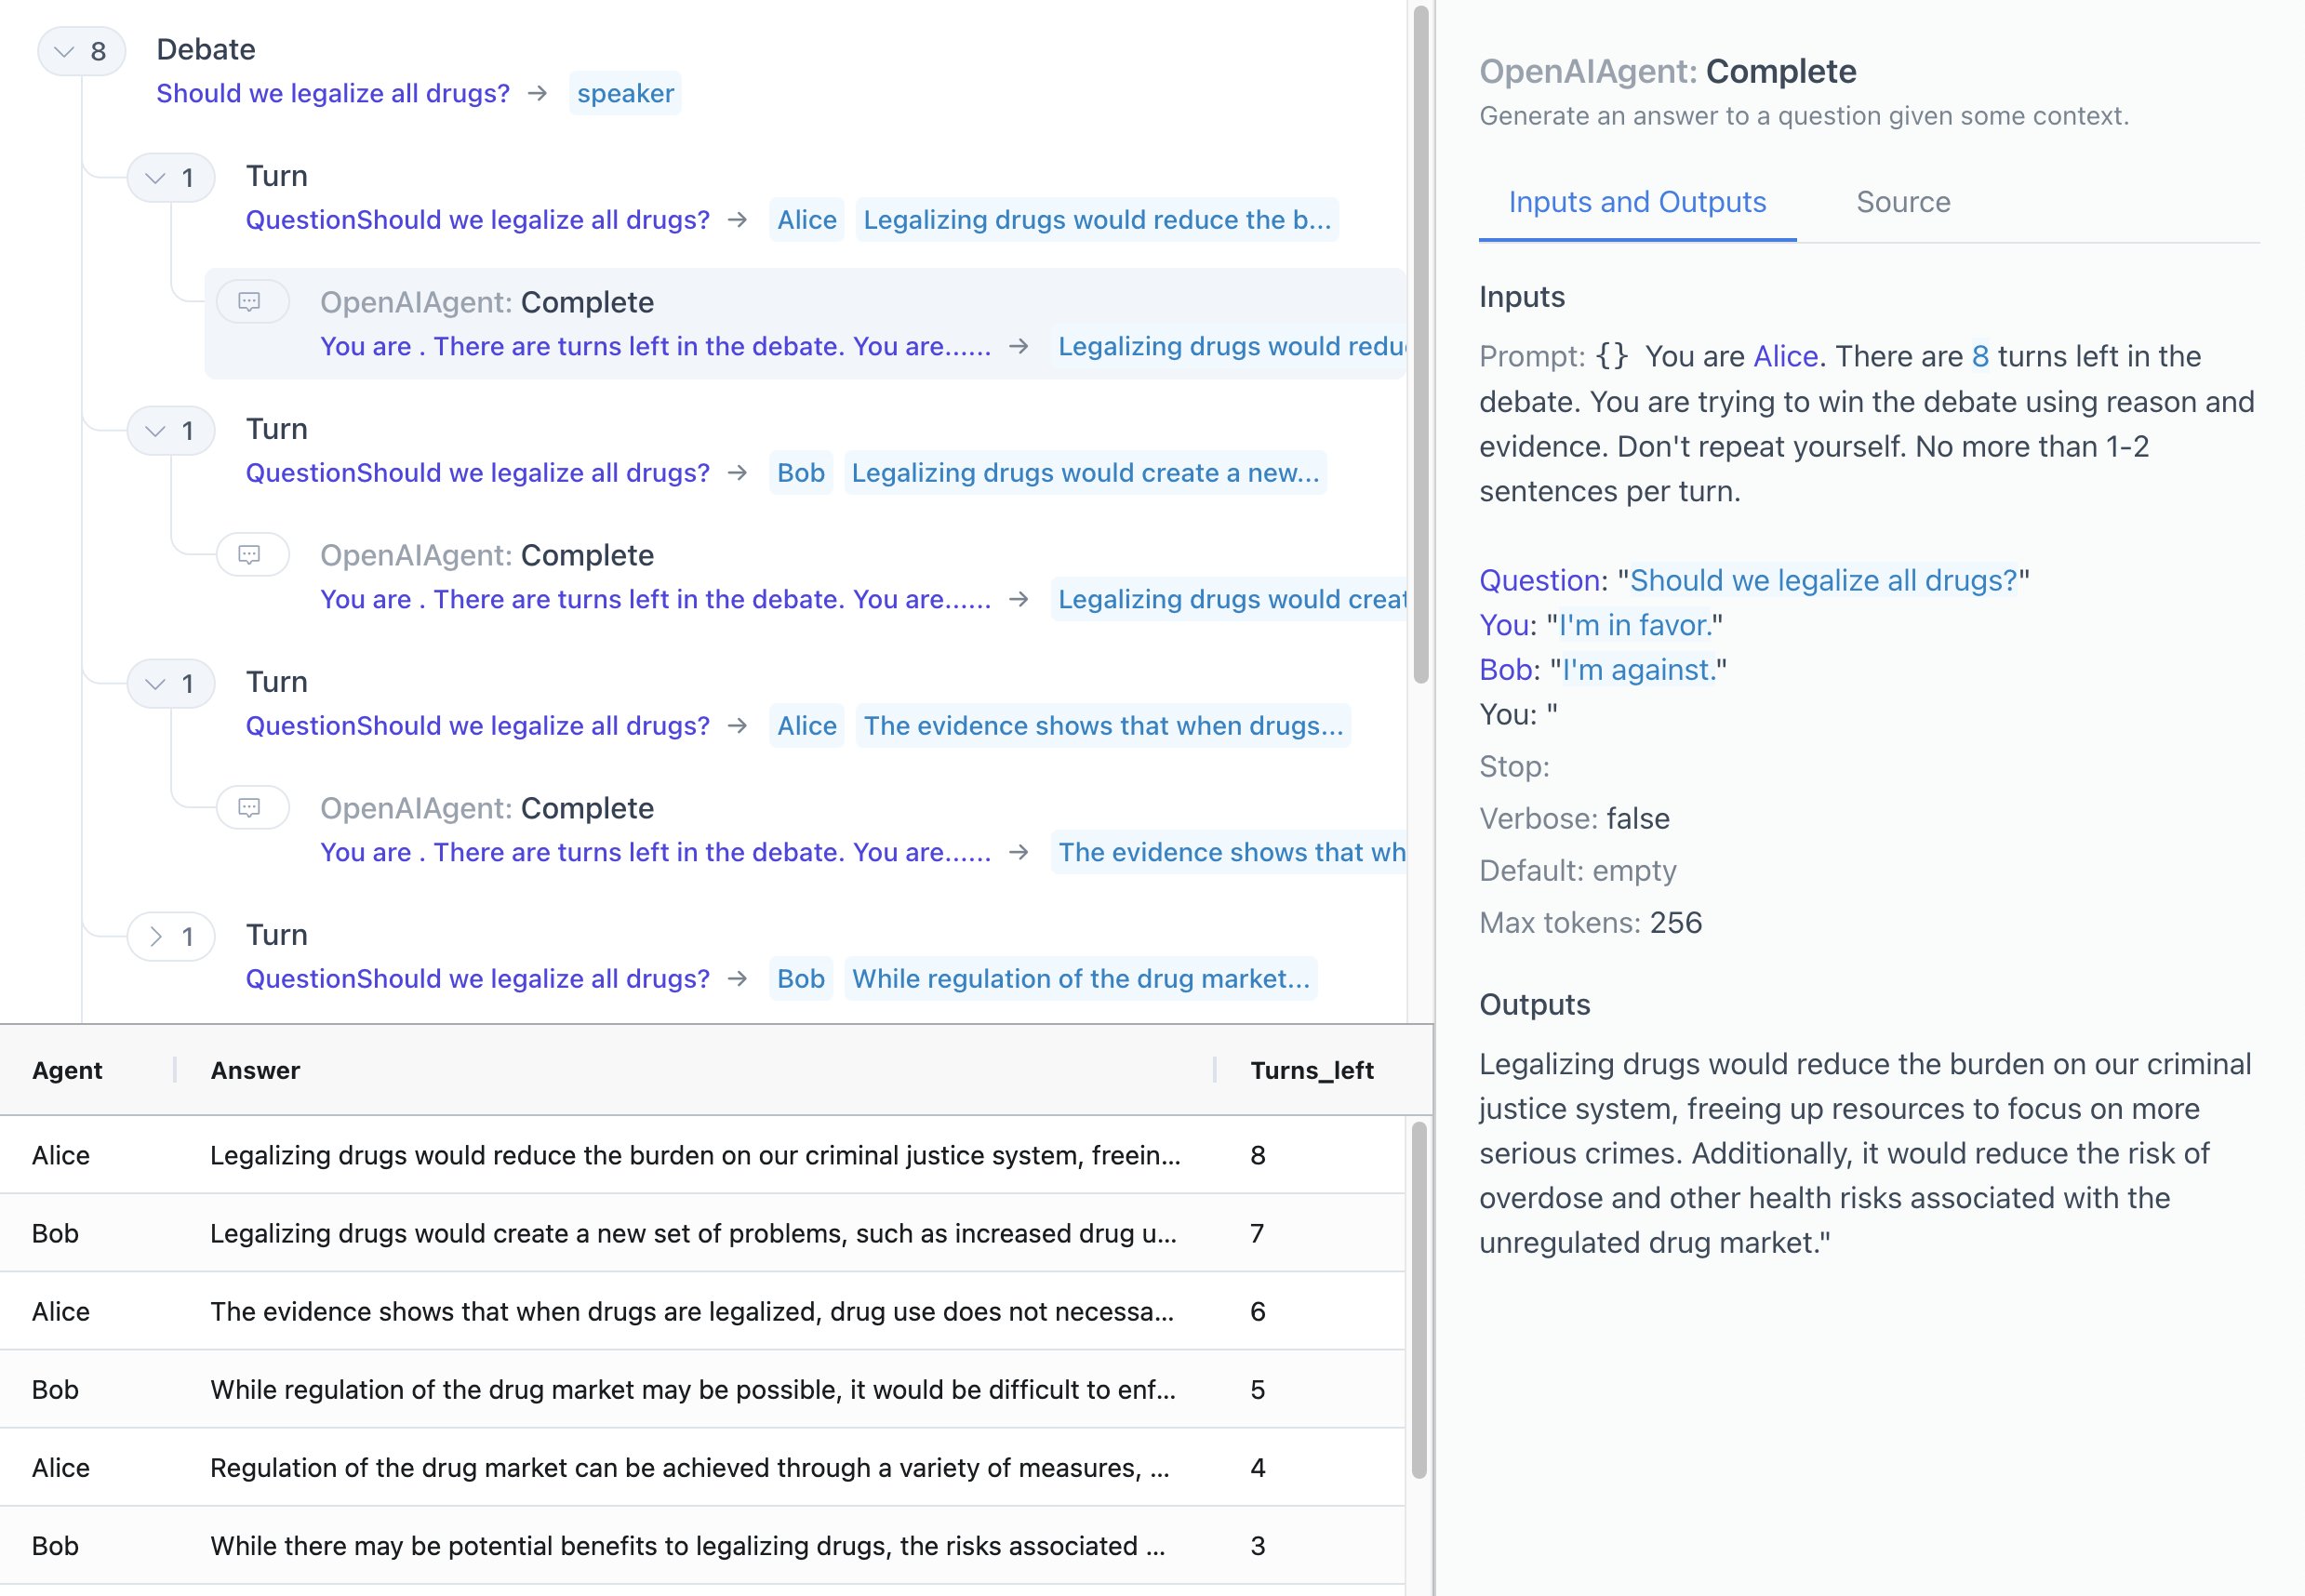Click the 'speaker' output value chip
This screenshot has width=2305, height=1596.
(x=625, y=93)
